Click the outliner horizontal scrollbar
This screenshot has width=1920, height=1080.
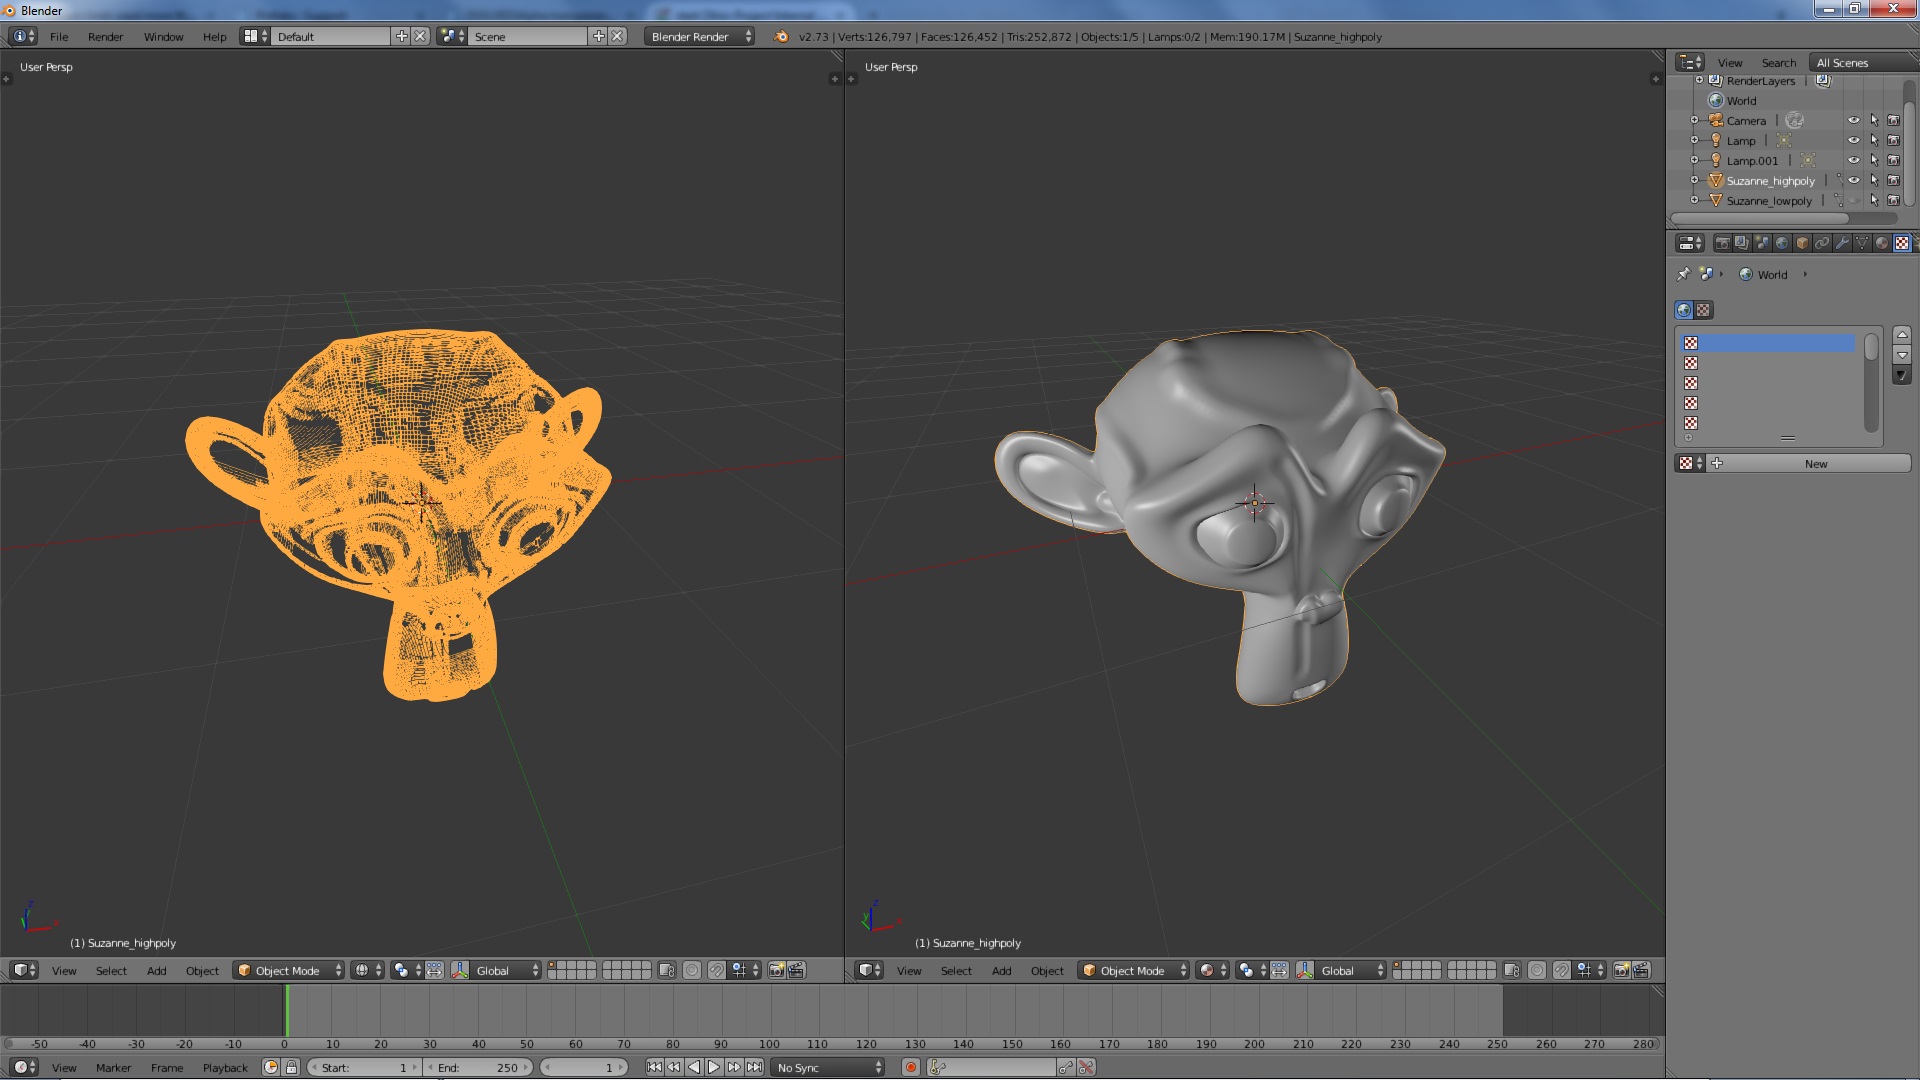pos(1760,217)
